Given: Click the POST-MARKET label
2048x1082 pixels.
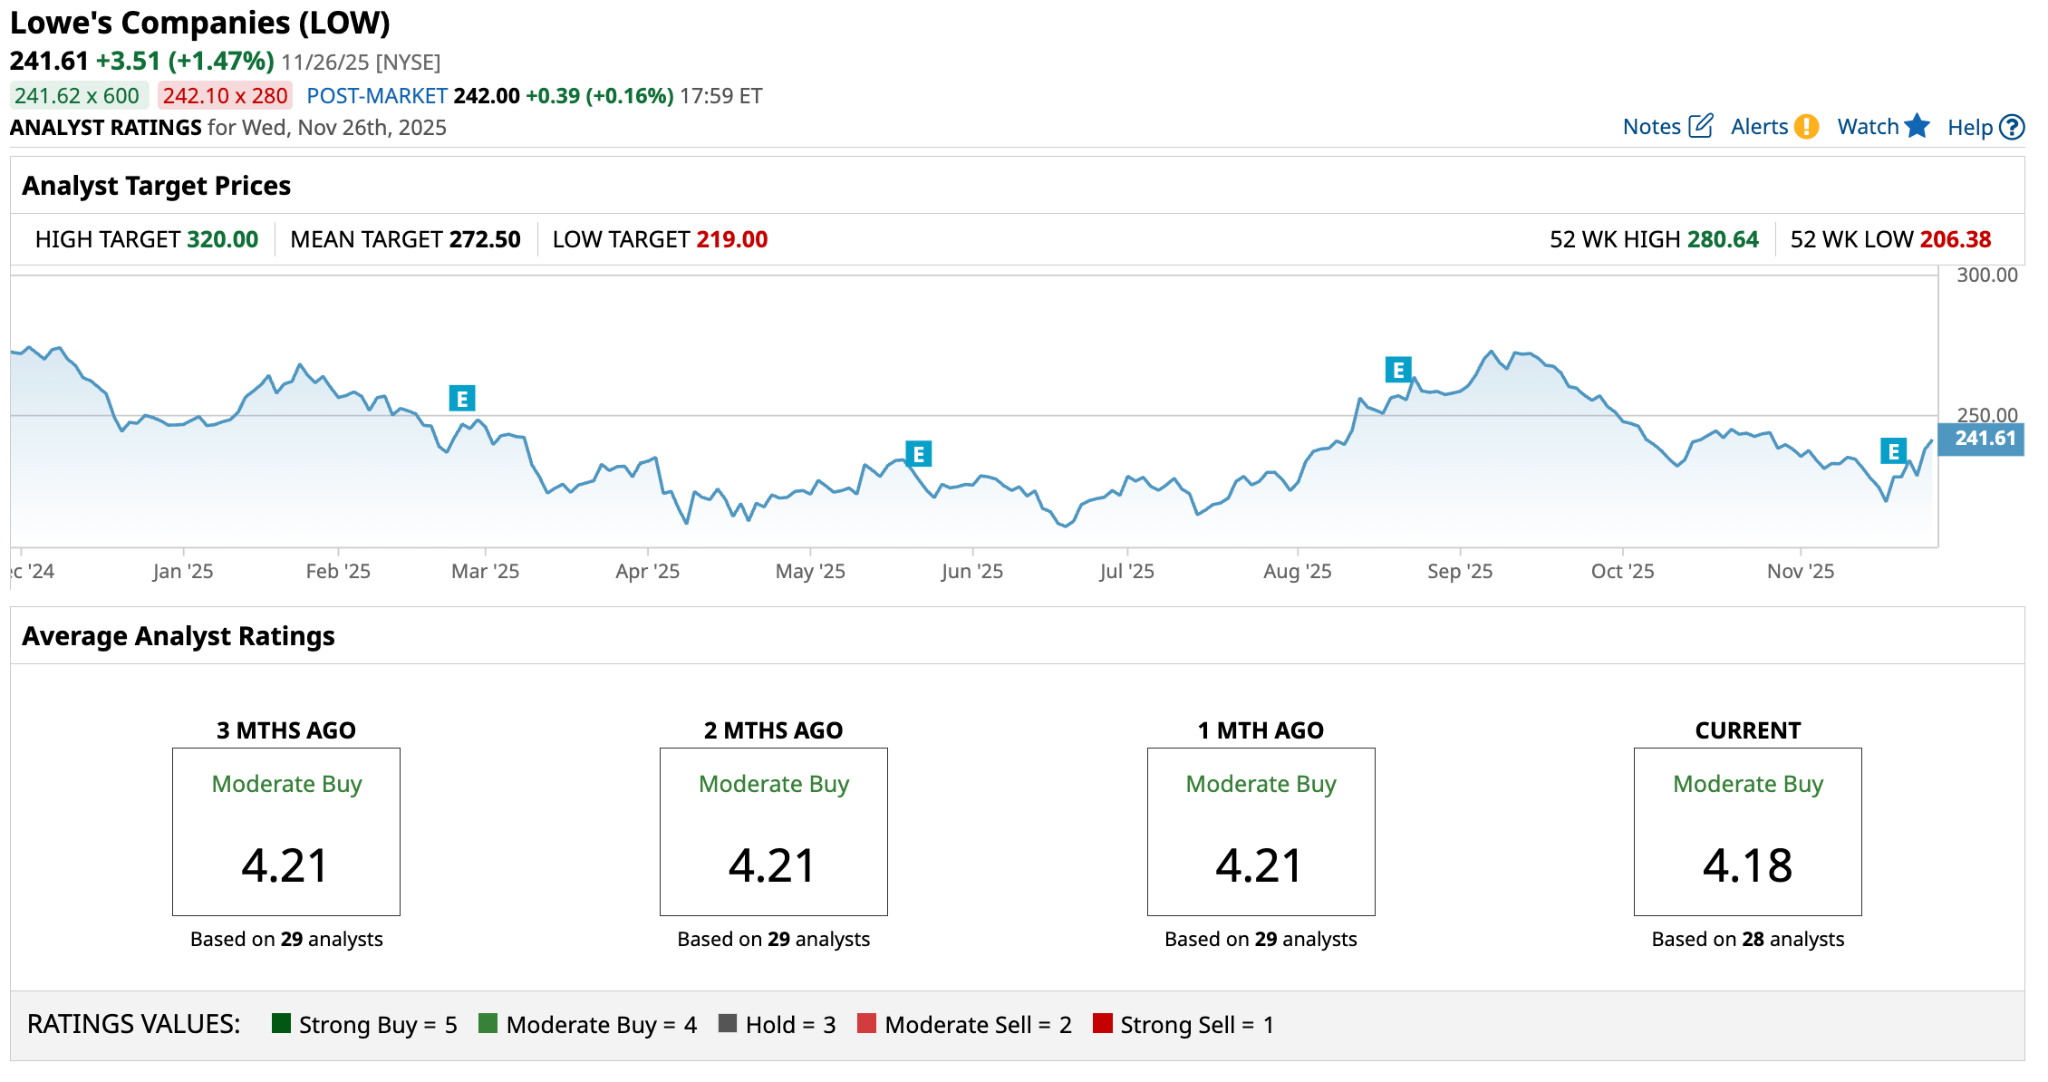Looking at the screenshot, I should click(376, 96).
